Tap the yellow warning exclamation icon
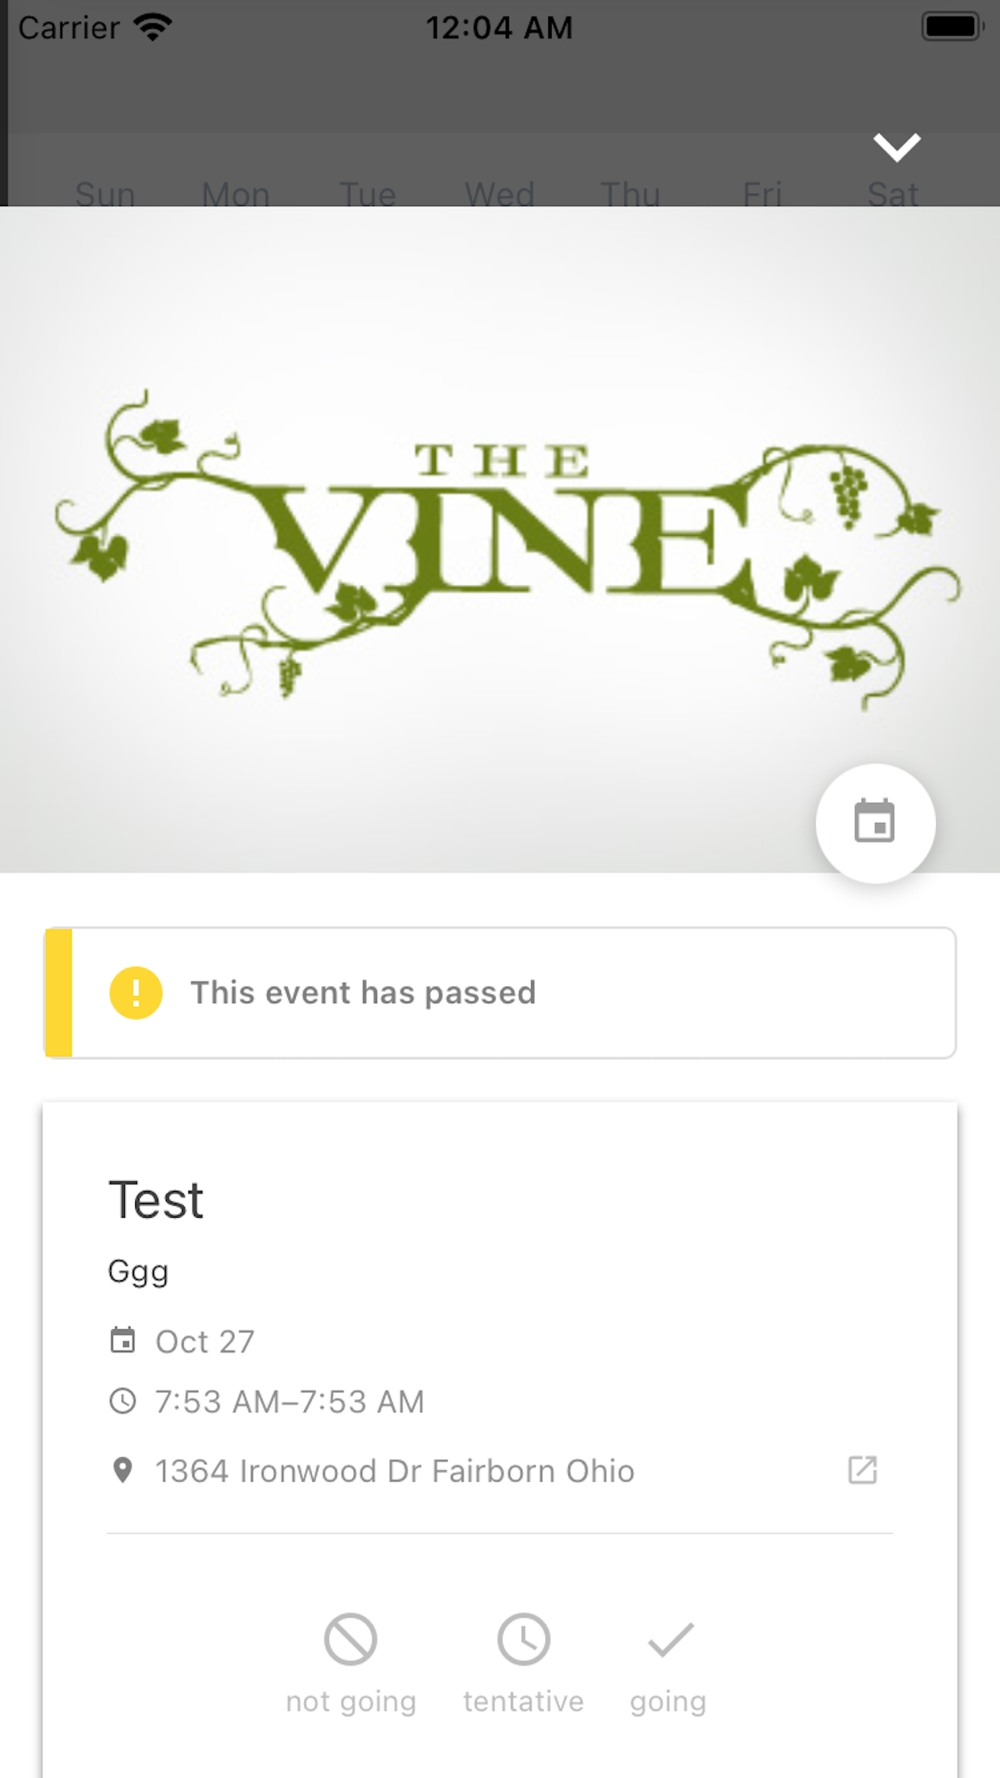Image resolution: width=1000 pixels, height=1778 pixels. (x=136, y=992)
